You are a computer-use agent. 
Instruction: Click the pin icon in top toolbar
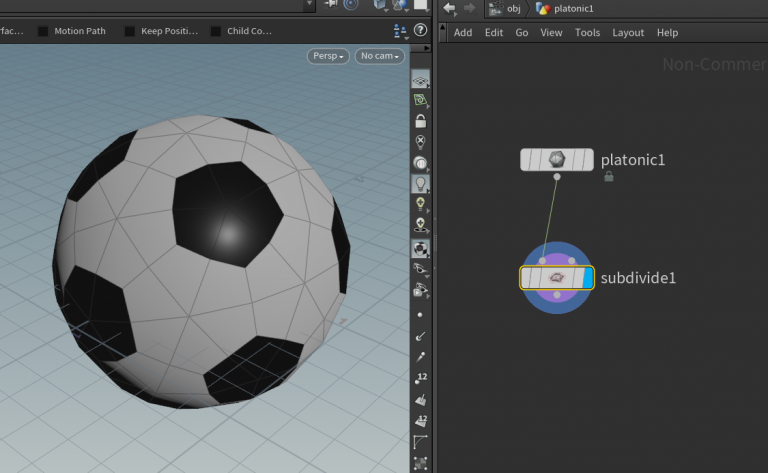[331, 4]
